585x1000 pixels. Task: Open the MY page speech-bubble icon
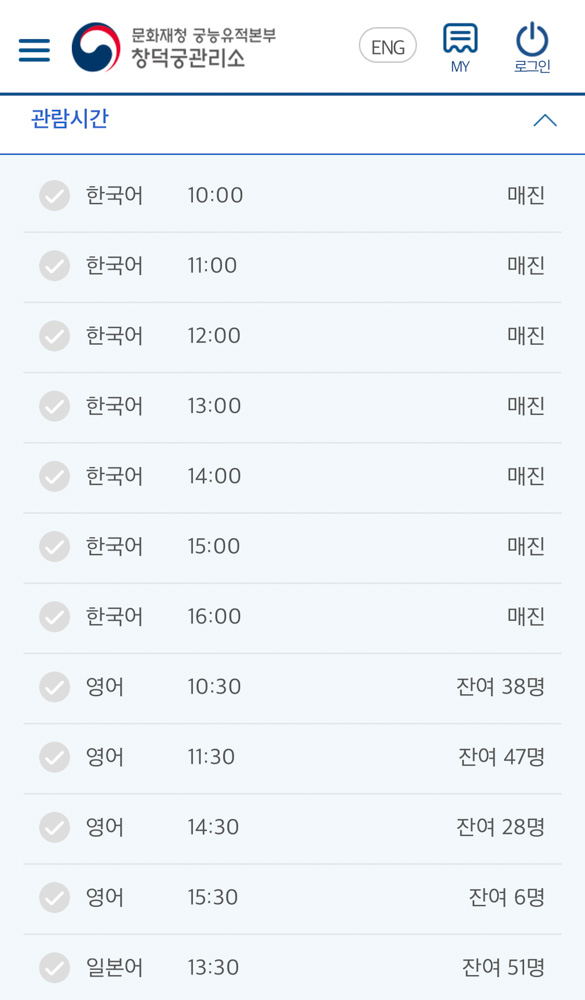coord(459,38)
